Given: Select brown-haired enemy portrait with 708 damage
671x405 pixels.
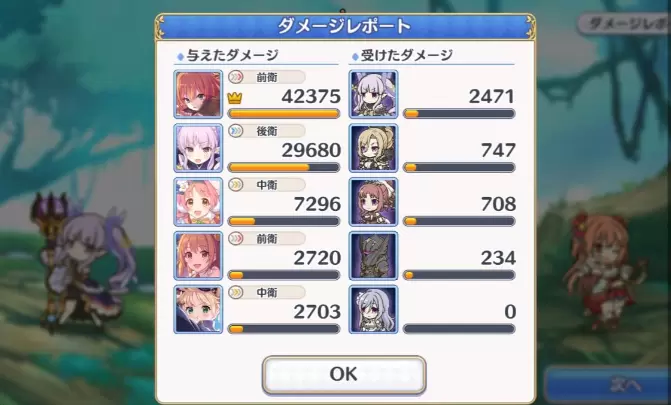Looking at the screenshot, I should pyautogui.click(x=373, y=202).
